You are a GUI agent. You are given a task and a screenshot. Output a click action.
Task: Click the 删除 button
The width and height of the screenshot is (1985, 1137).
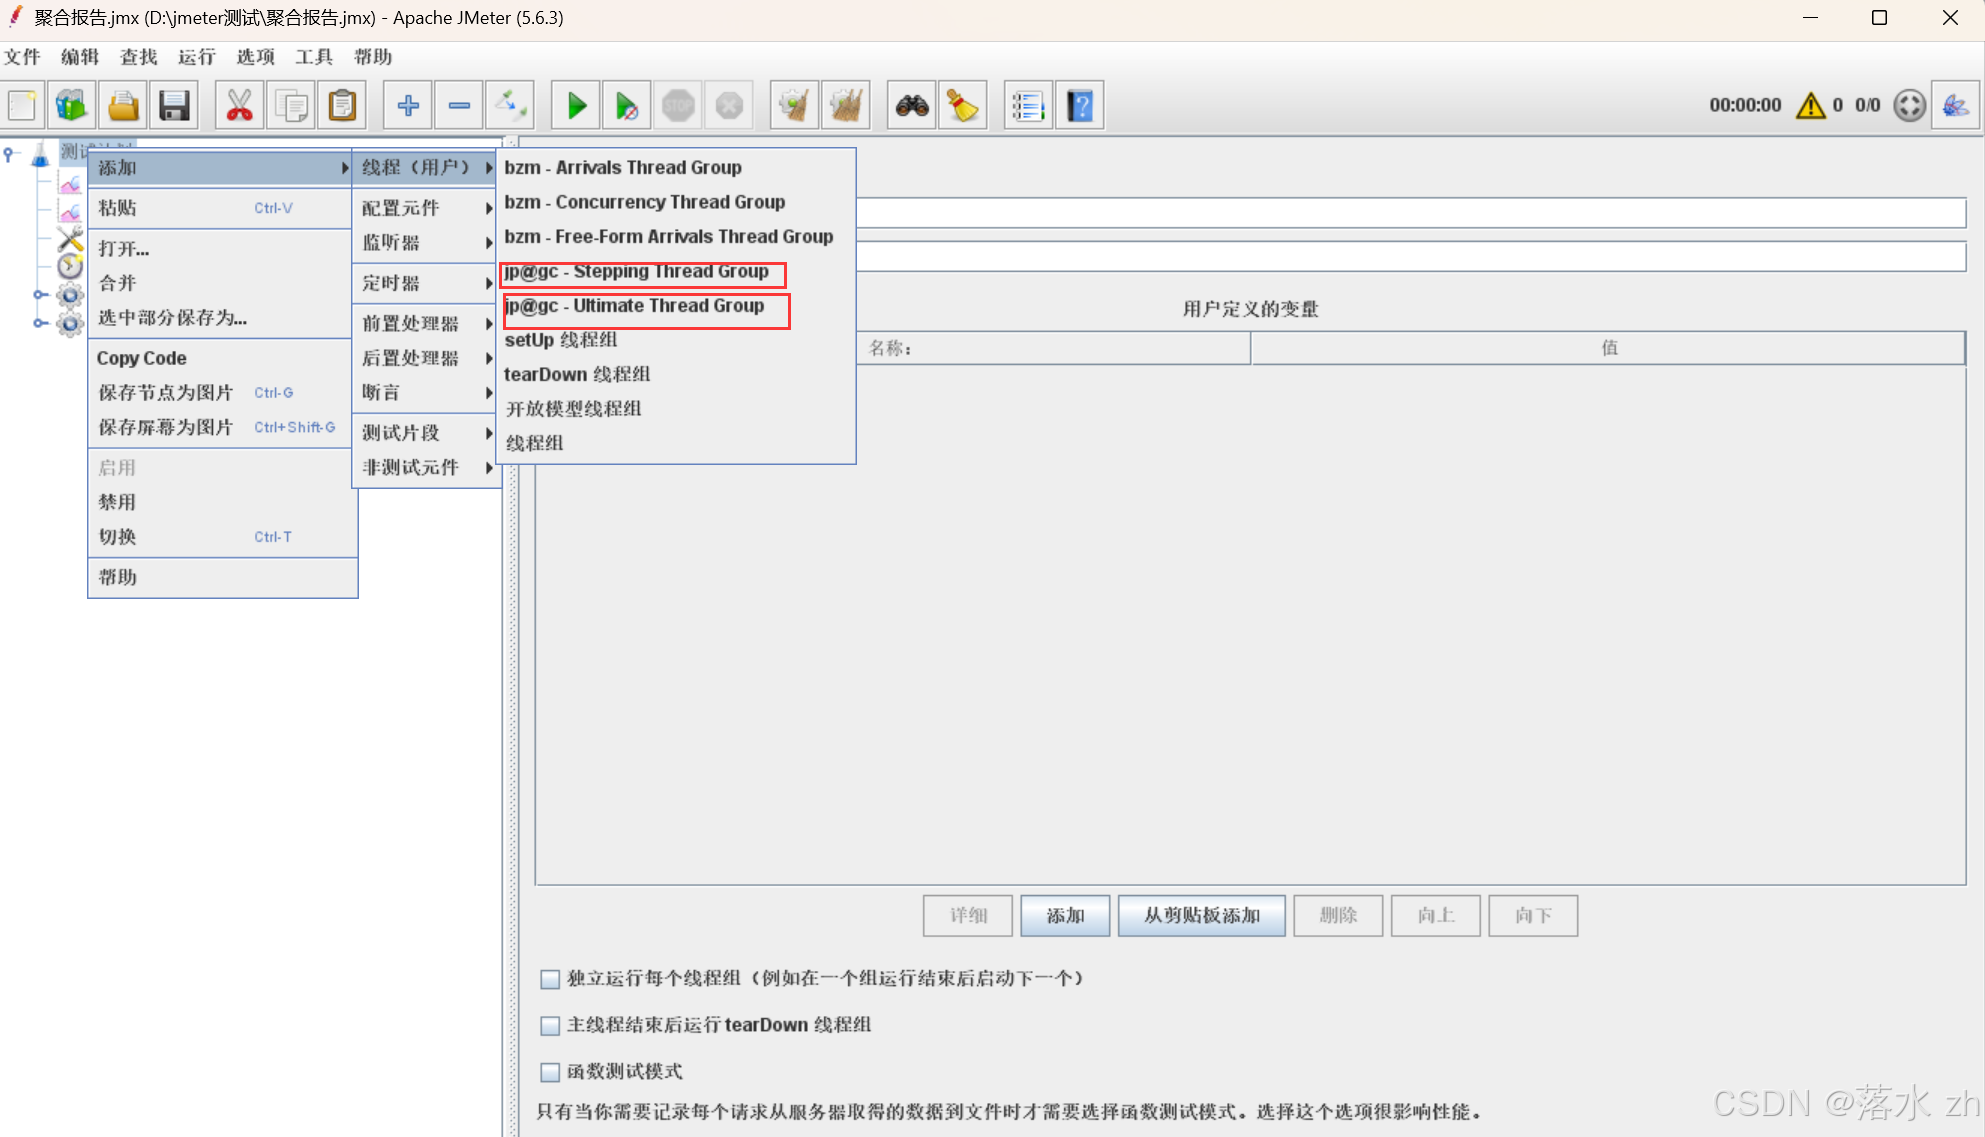pyautogui.click(x=1338, y=915)
